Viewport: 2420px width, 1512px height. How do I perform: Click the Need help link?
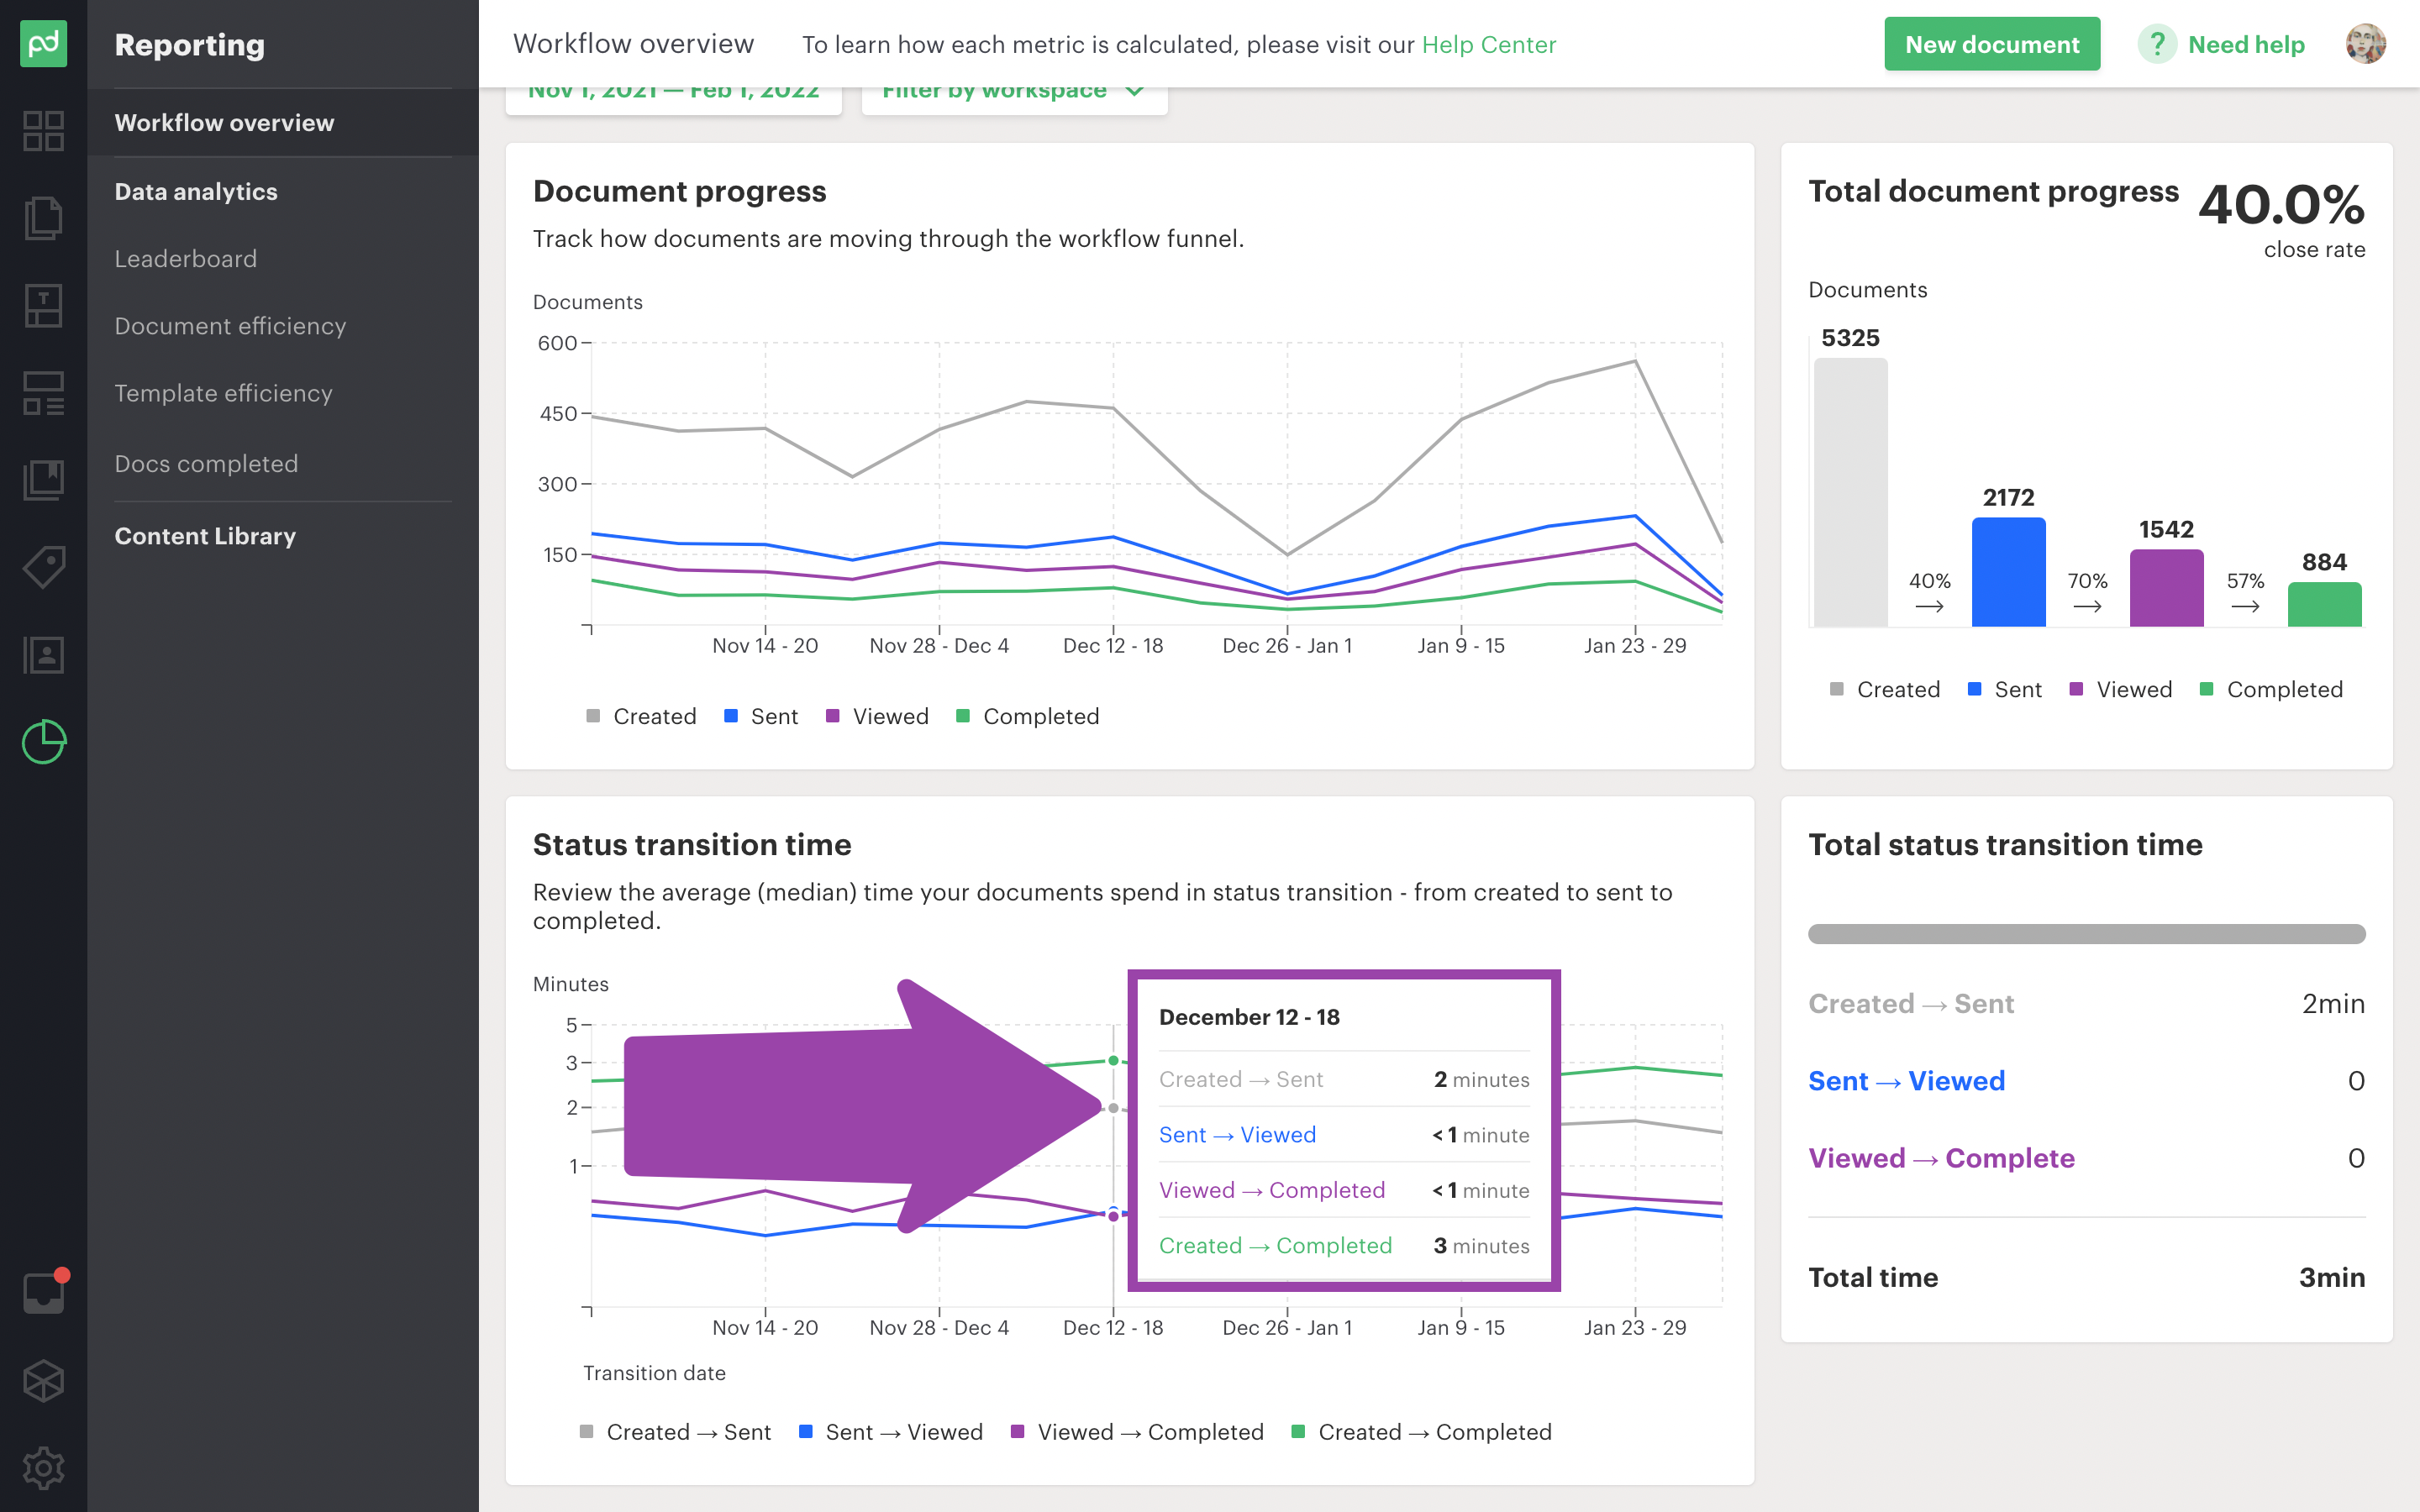2246,44
